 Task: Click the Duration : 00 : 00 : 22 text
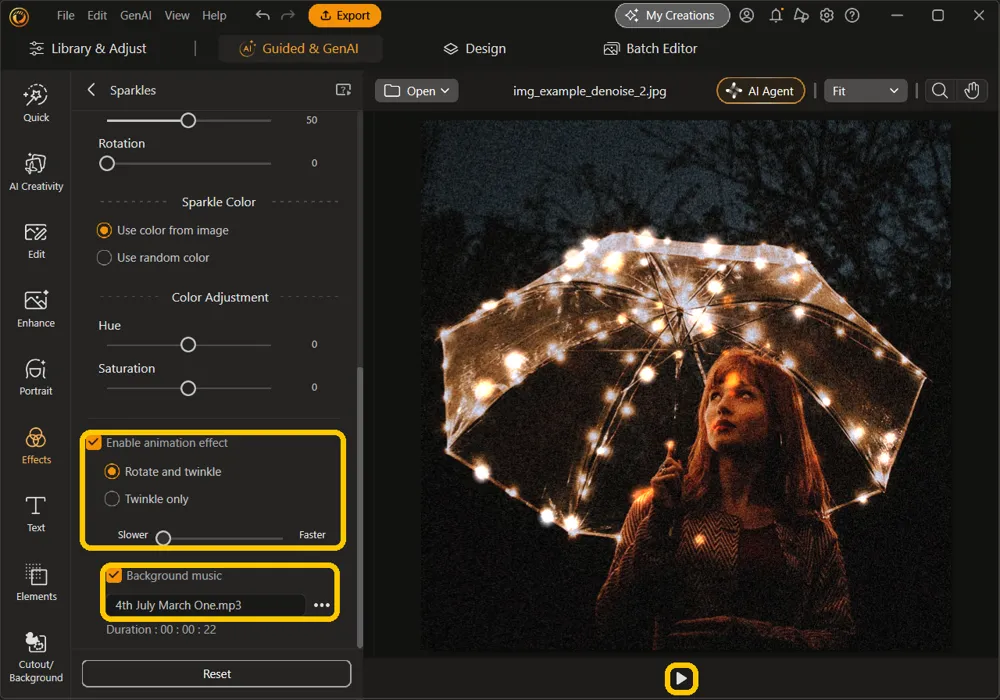pyautogui.click(x=161, y=629)
